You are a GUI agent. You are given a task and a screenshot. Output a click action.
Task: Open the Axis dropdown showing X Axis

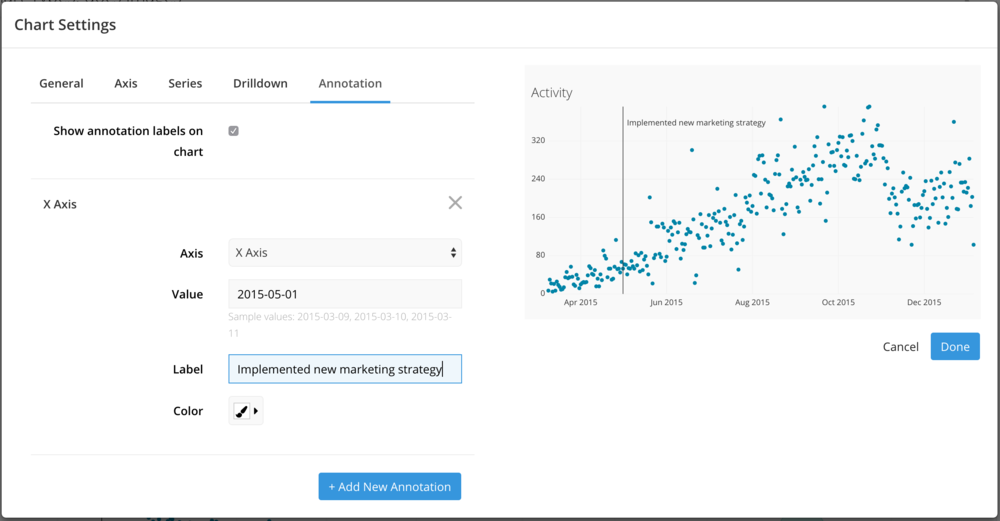345,253
